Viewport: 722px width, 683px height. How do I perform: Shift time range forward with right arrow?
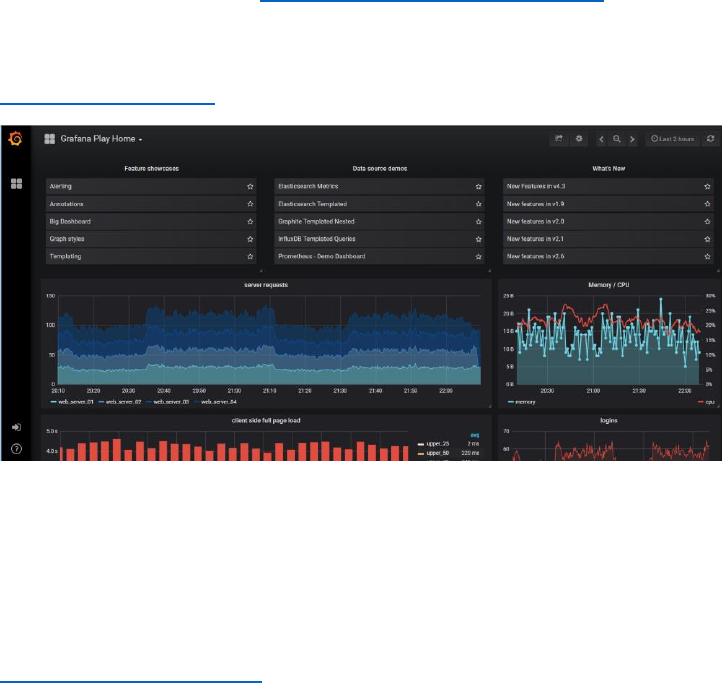(632, 139)
